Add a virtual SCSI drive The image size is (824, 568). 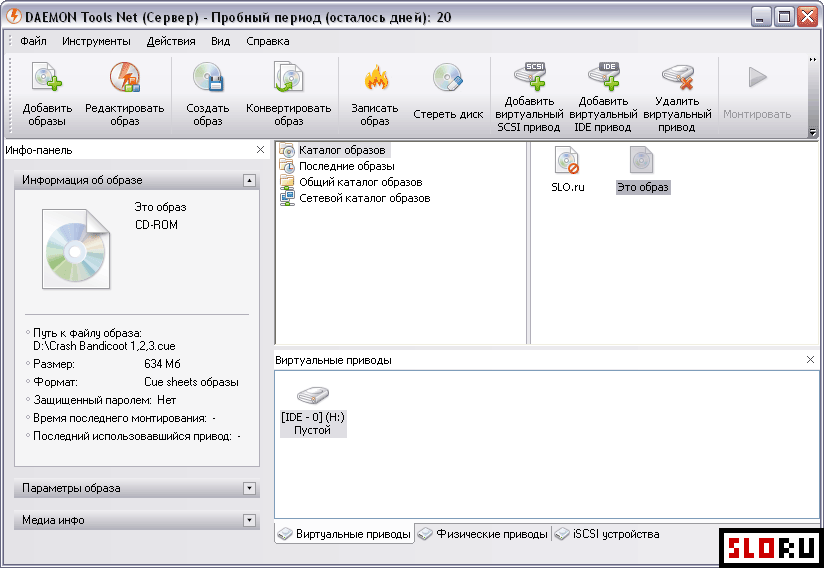tap(529, 76)
